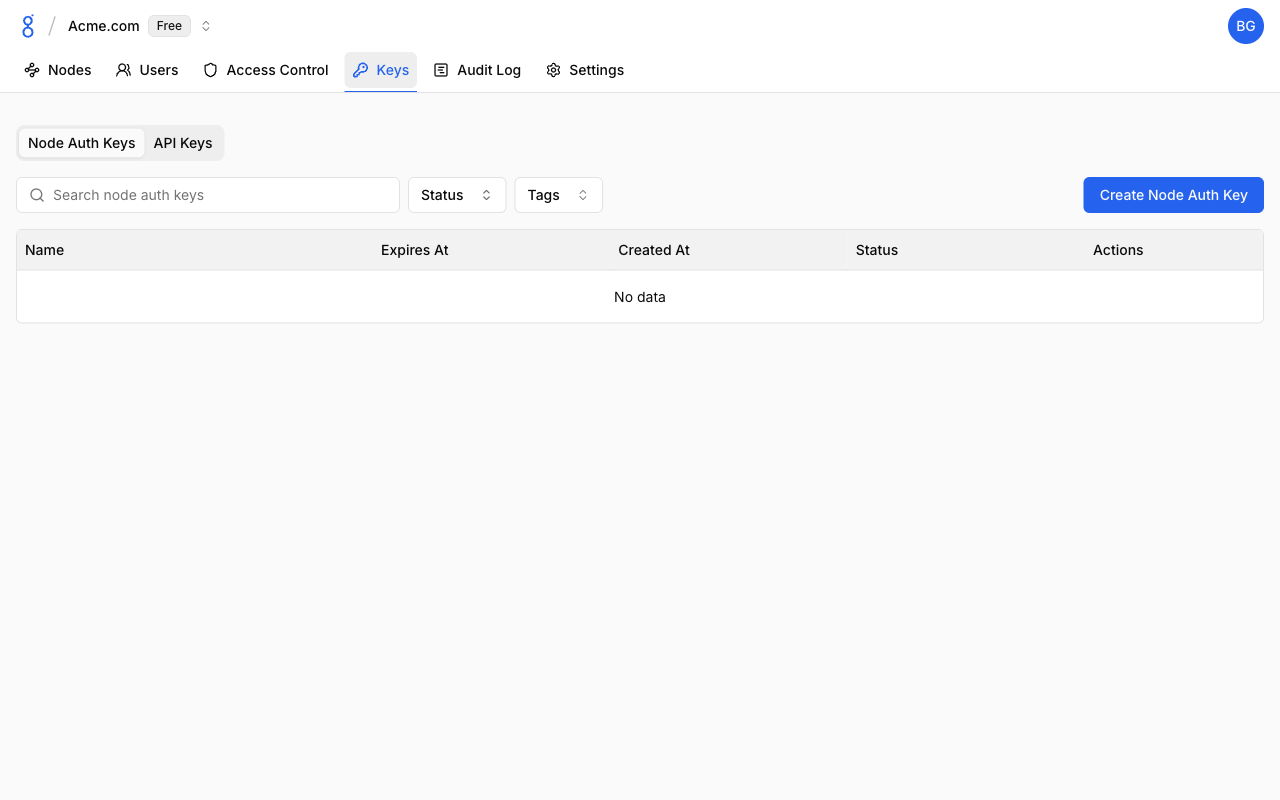Expand the Acme.com organization switcher

206,26
